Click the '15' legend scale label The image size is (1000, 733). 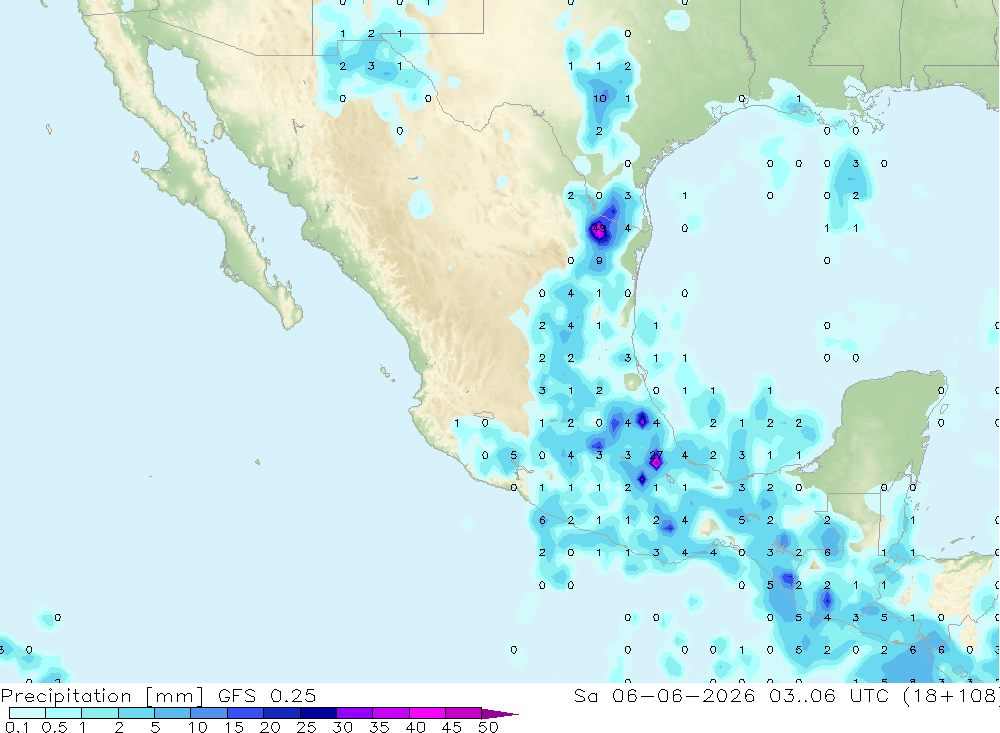(x=234, y=727)
